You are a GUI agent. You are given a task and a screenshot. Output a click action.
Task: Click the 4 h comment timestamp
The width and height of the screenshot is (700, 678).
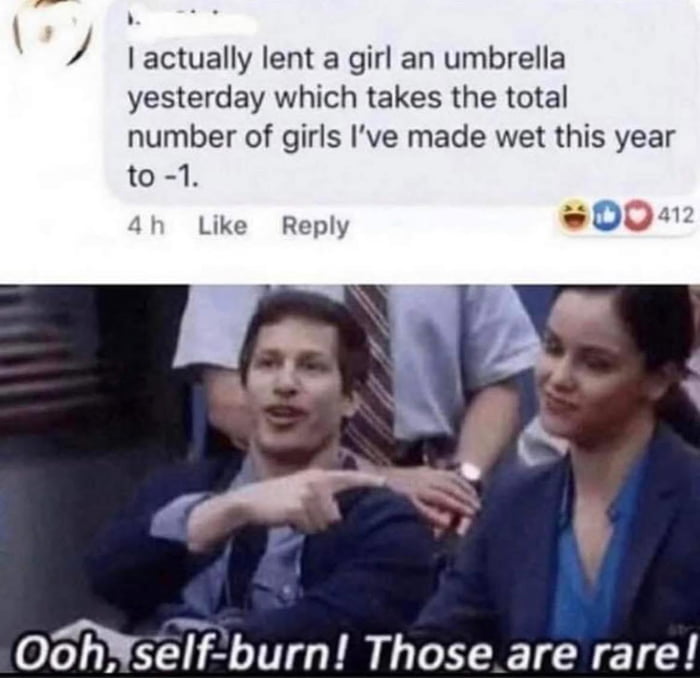[x=146, y=226]
